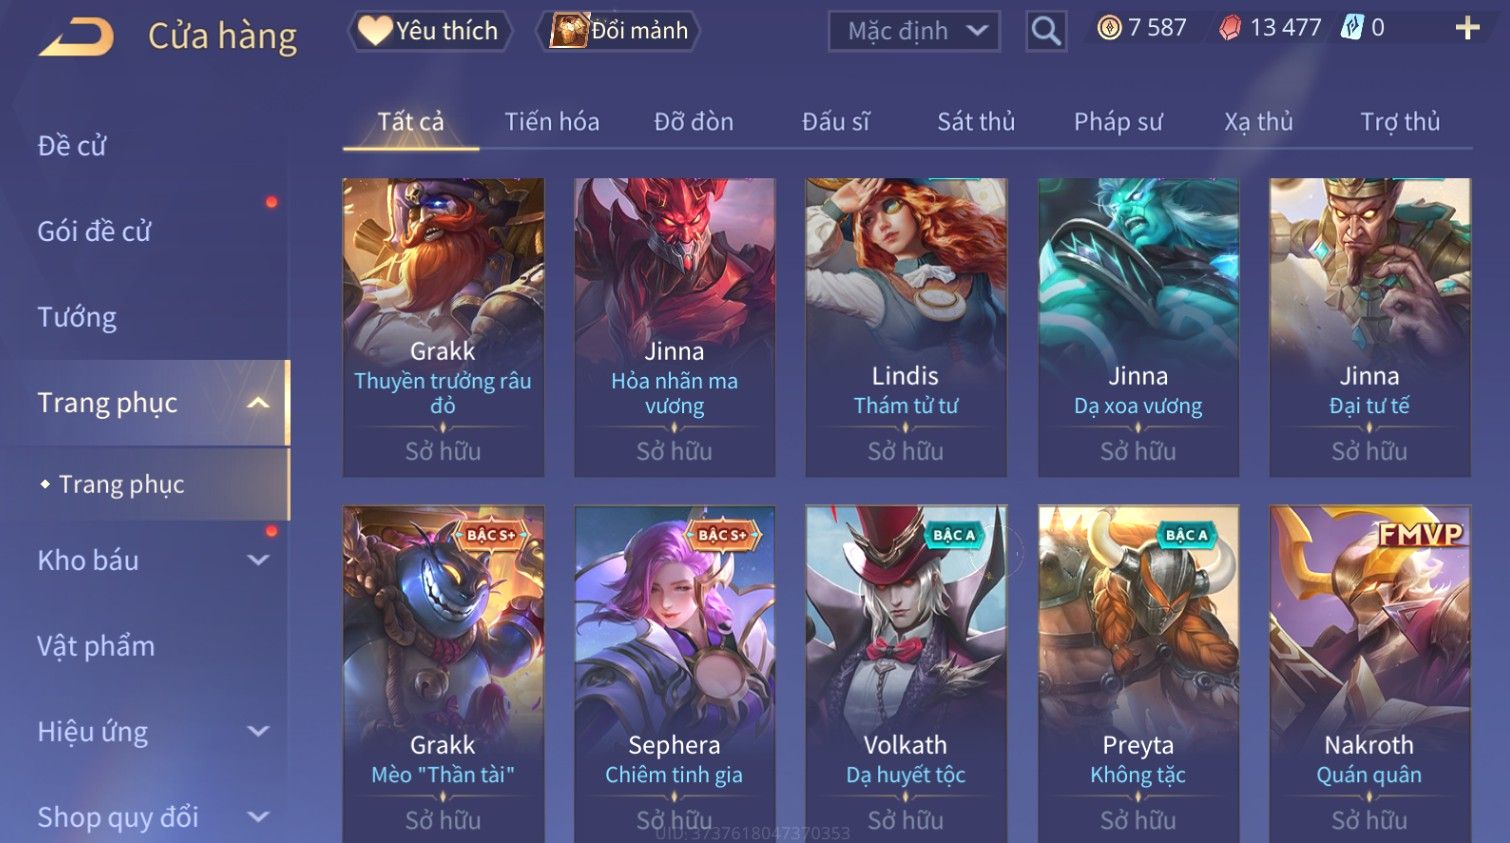Select the Nakroth Quán quân skin card
Image resolution: width=1510 pixels, height=843 pixels.
1369,674
